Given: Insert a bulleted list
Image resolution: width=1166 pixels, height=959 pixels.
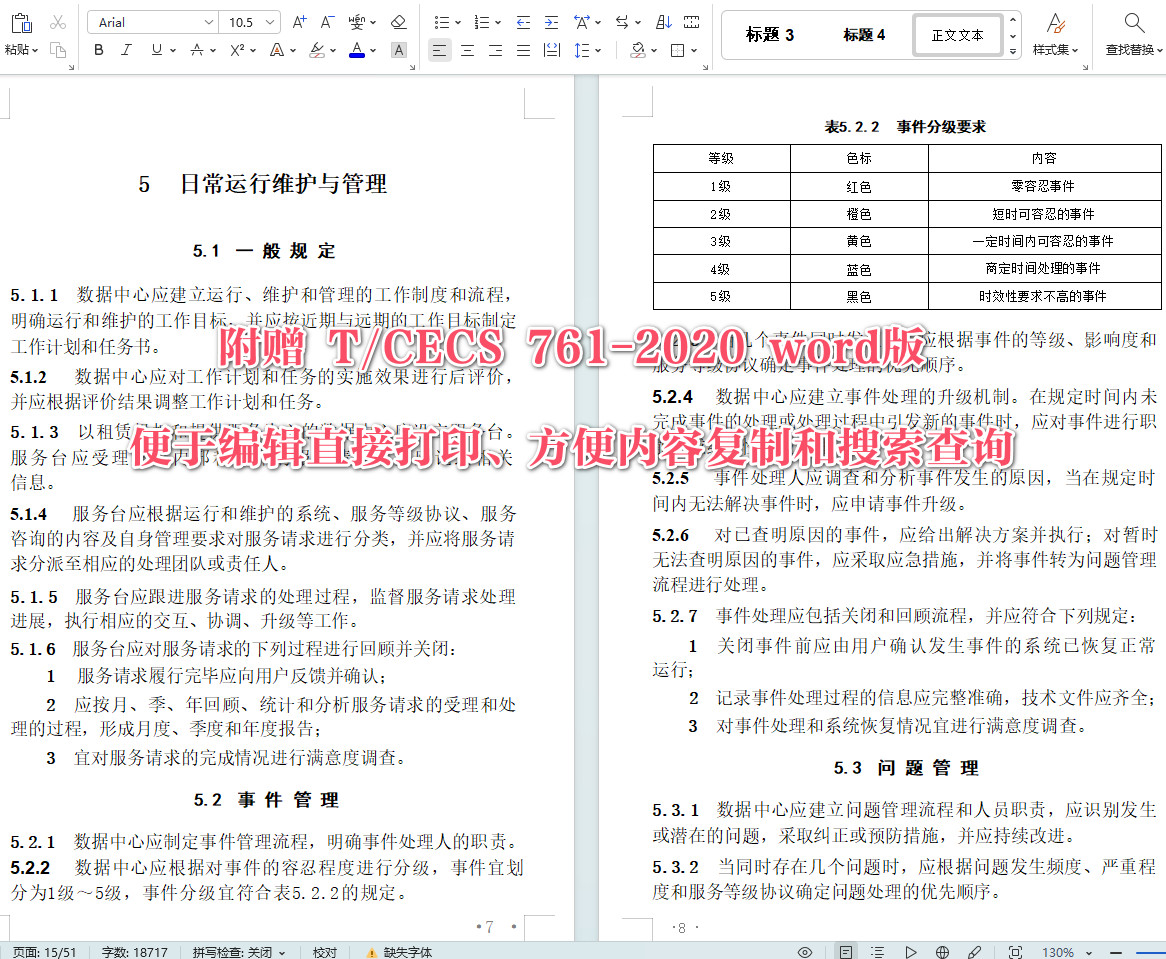Looking at the screenshot, I should (443, 22).
